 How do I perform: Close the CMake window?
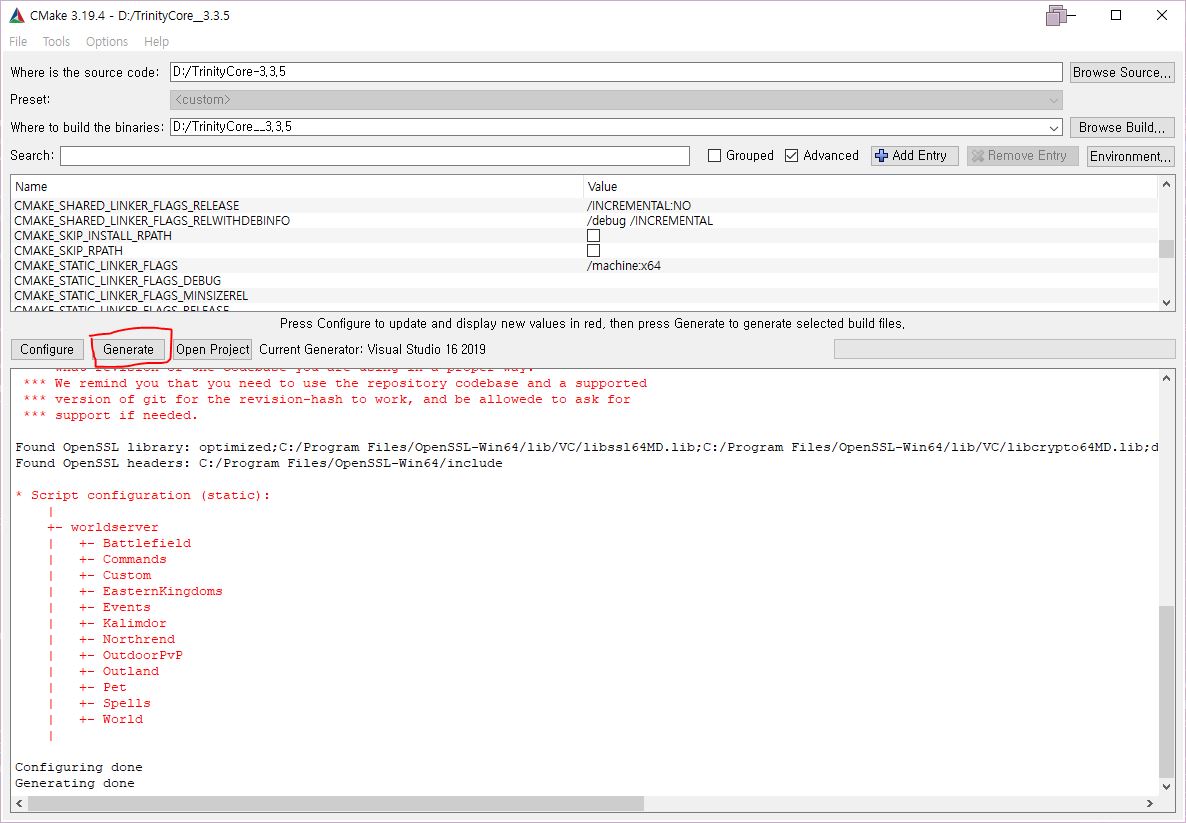point(1162,15)
